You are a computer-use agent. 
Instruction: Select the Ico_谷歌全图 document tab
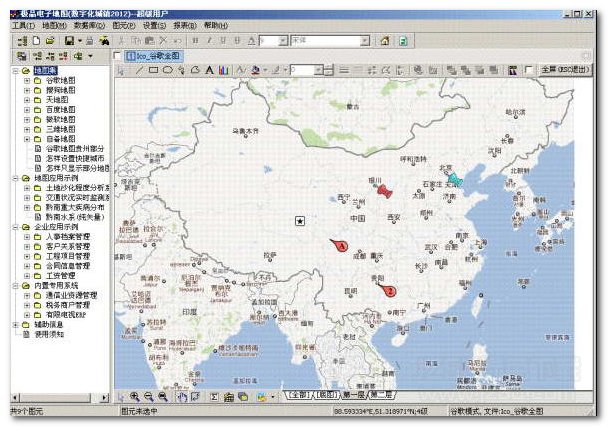coord(154,56)
